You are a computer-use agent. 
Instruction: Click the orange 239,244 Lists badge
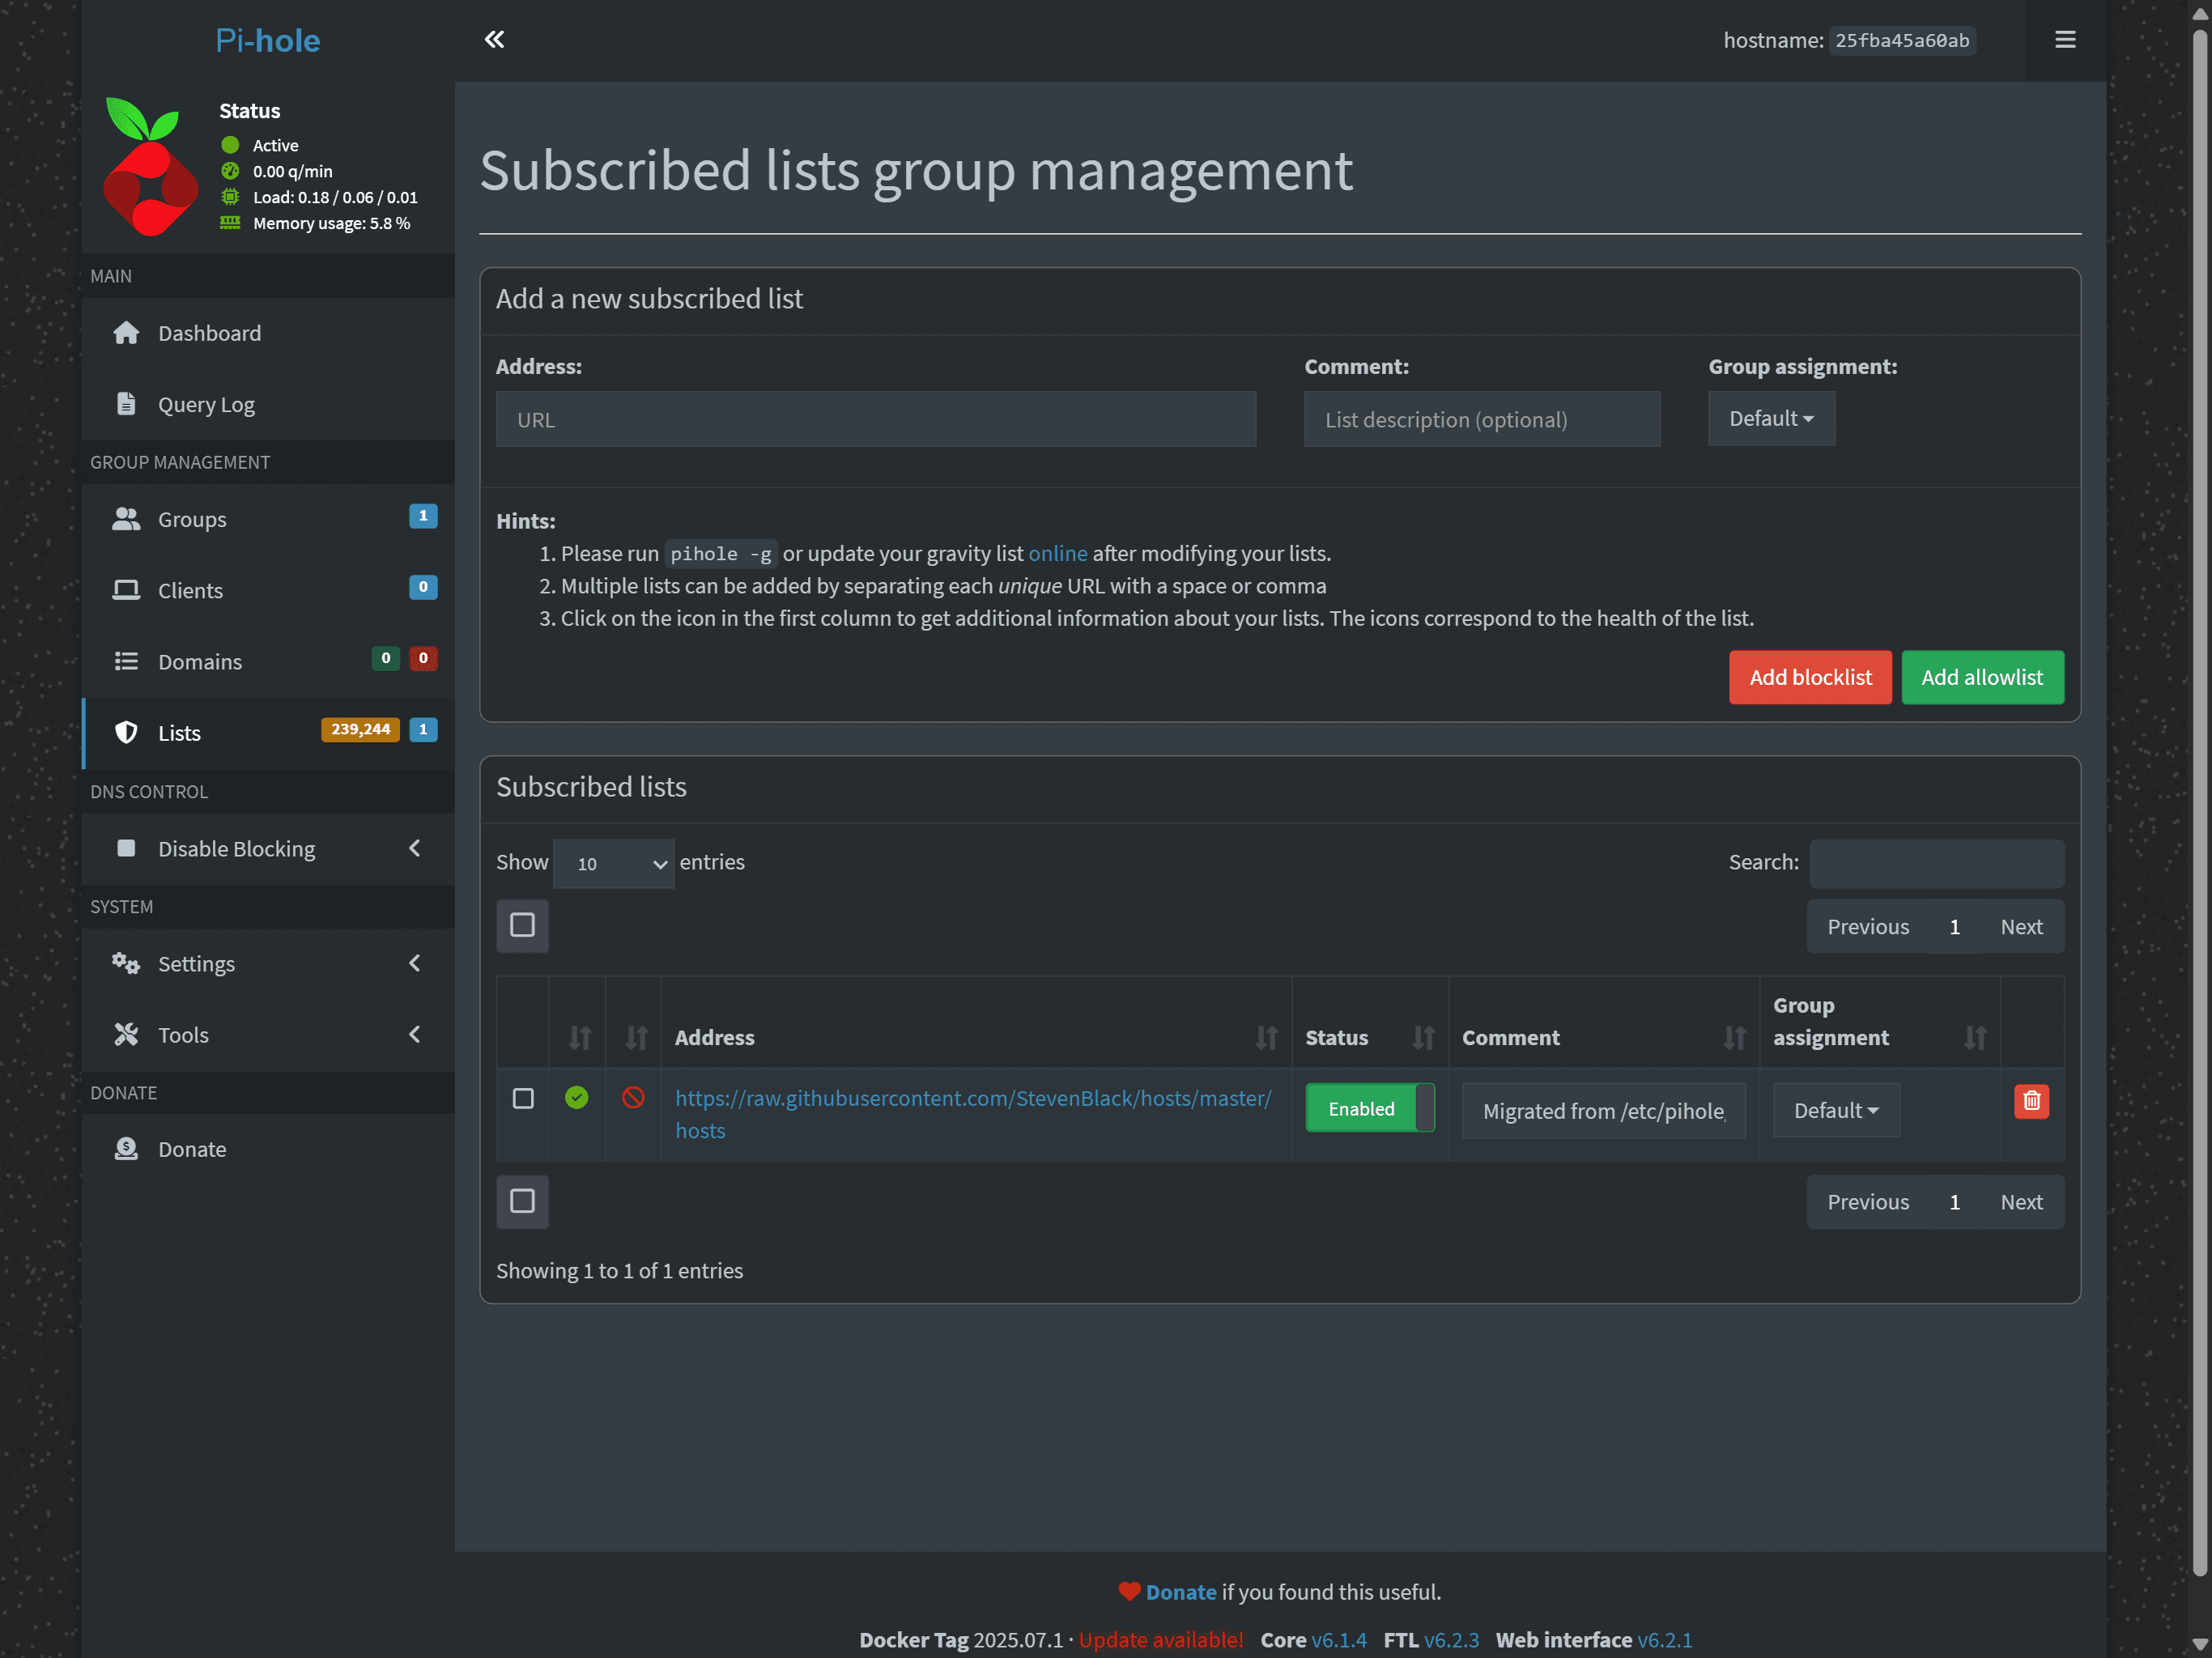point(360,729)
